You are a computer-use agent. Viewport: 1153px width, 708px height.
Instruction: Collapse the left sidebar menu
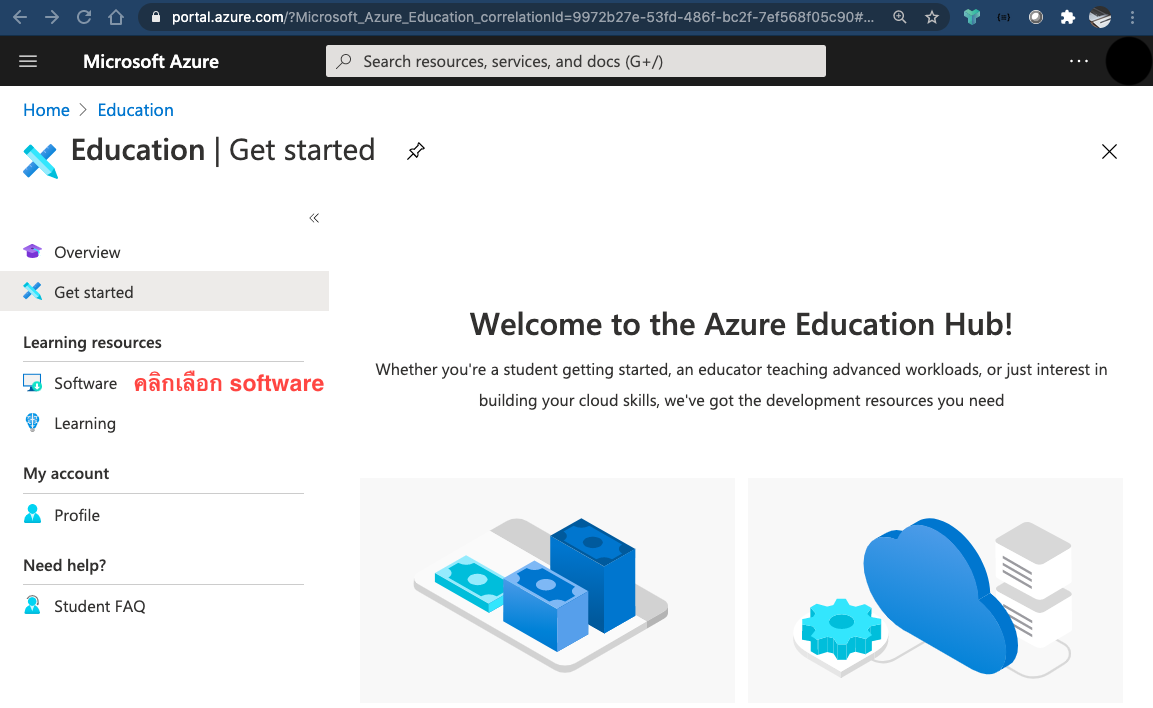314,218
